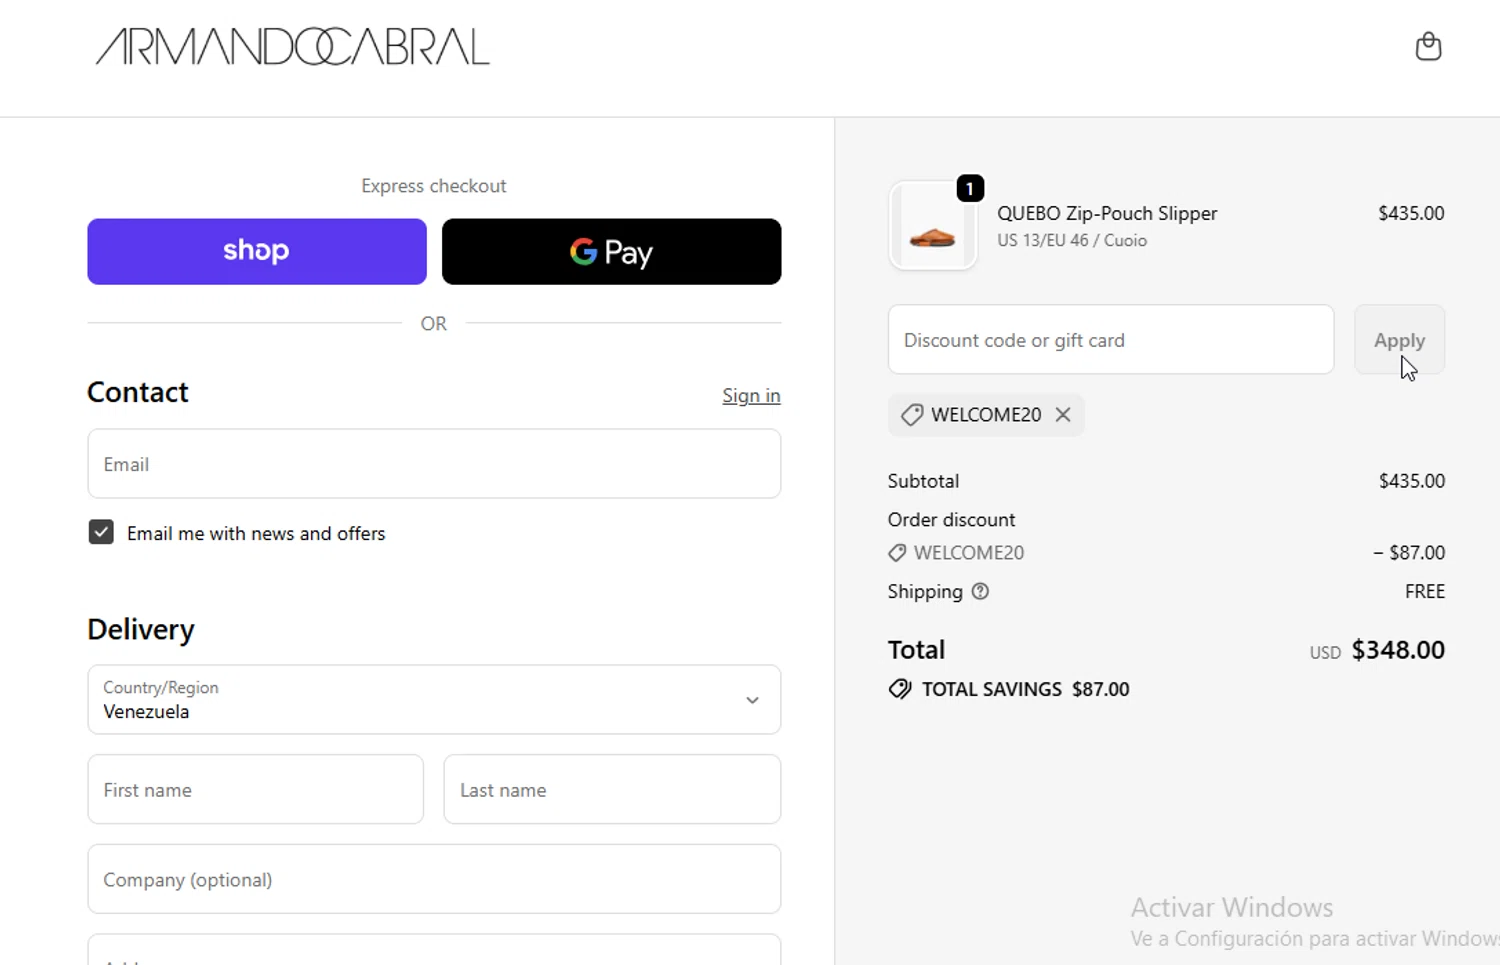Click the applied WELCOME20 chip
This screenshot has width=1500, height=965.
(985, 414)
